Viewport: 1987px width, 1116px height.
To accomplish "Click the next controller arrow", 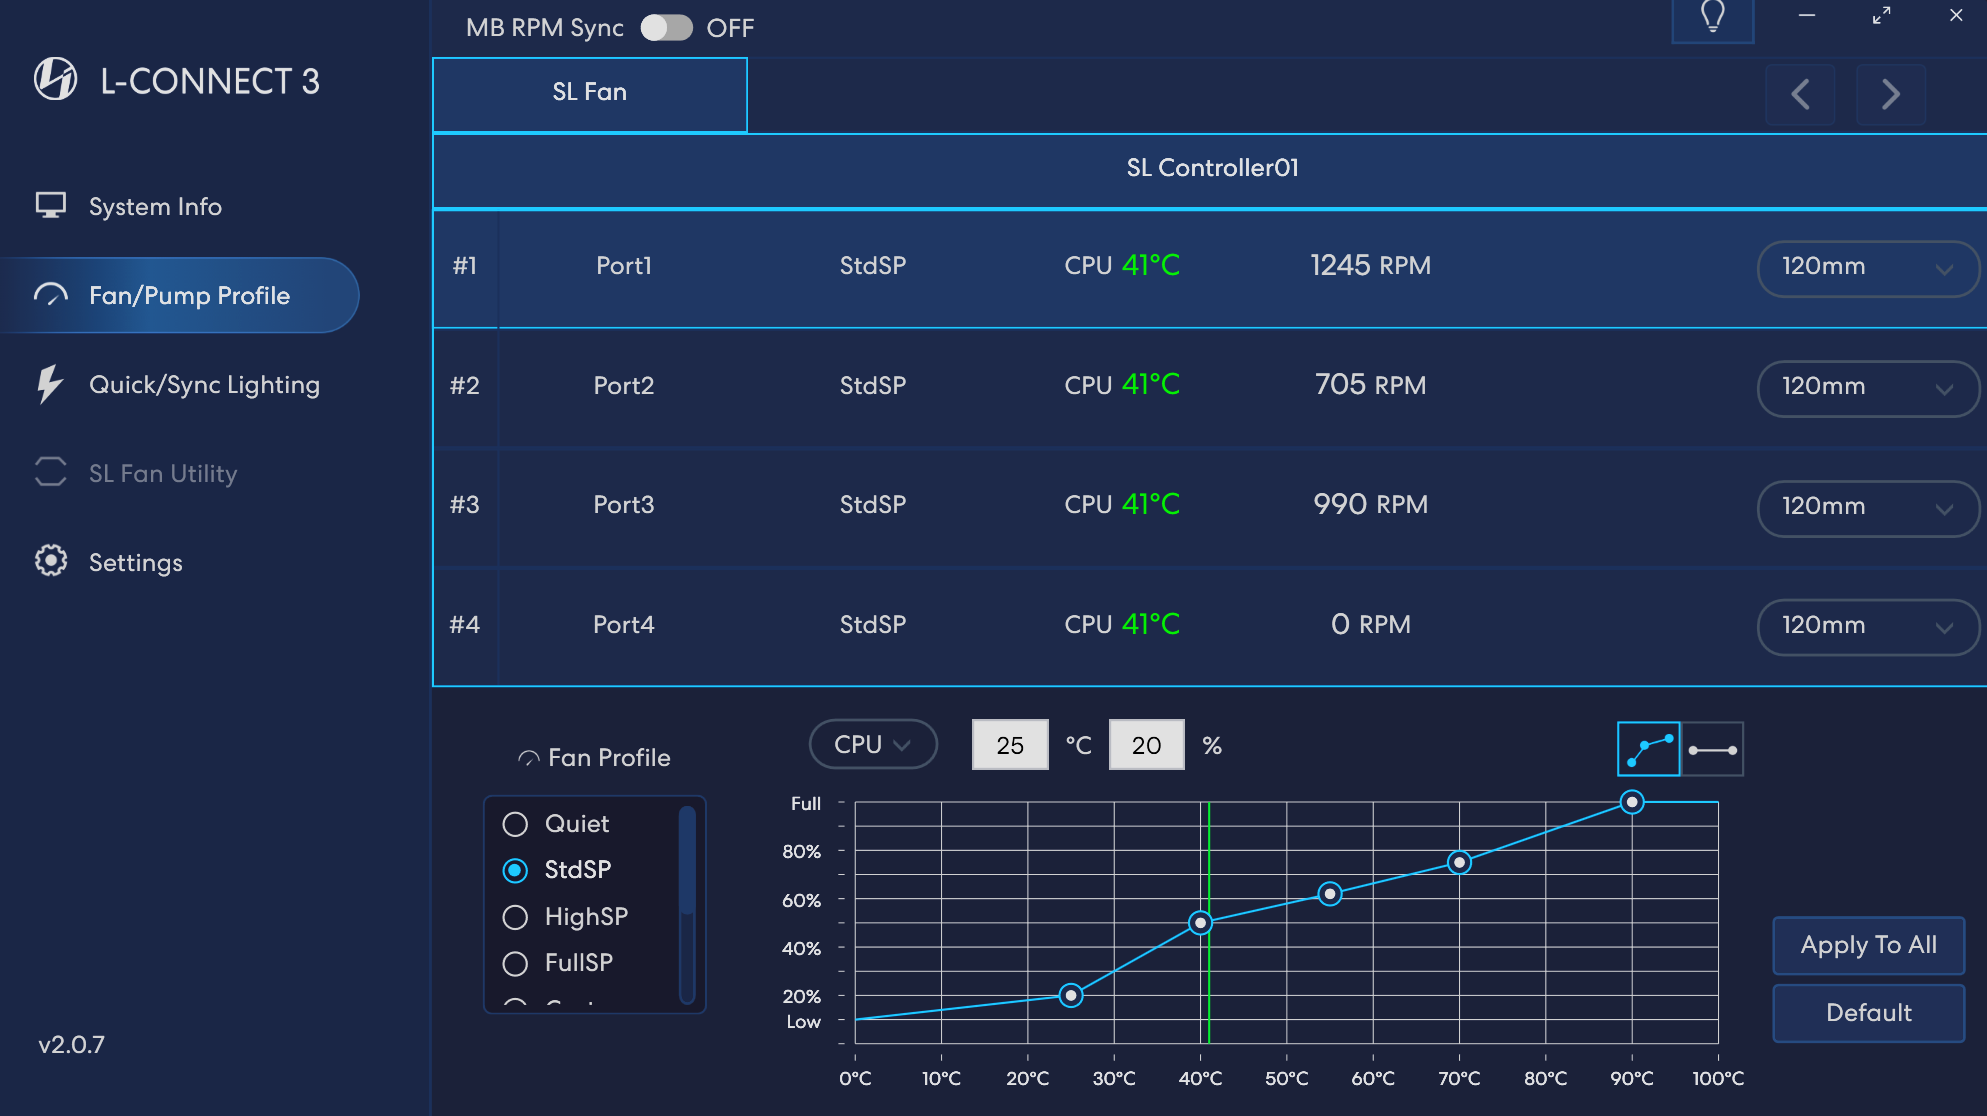I will point(1890,94).
